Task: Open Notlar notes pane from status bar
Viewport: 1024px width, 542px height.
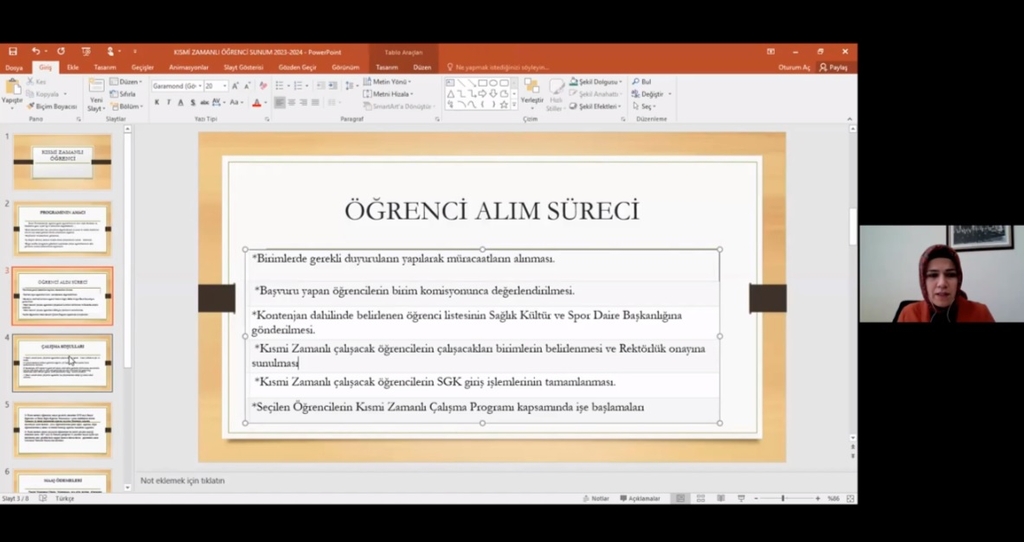Action: [x=596, y=498]
